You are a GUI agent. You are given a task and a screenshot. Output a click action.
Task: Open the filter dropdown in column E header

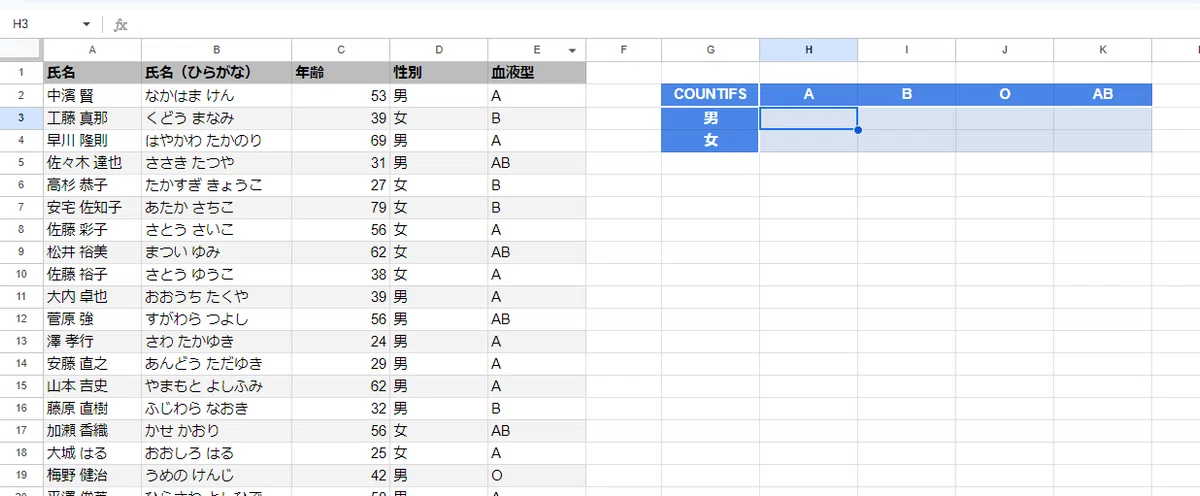coord(572,50)
